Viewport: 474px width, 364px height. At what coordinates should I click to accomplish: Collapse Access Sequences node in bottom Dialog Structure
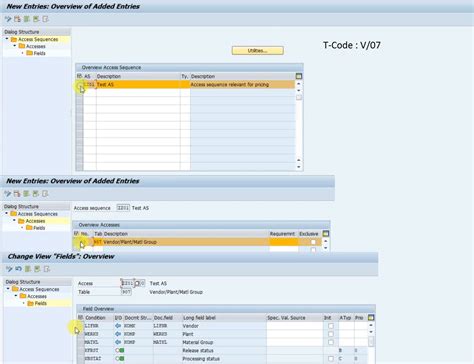8,289
